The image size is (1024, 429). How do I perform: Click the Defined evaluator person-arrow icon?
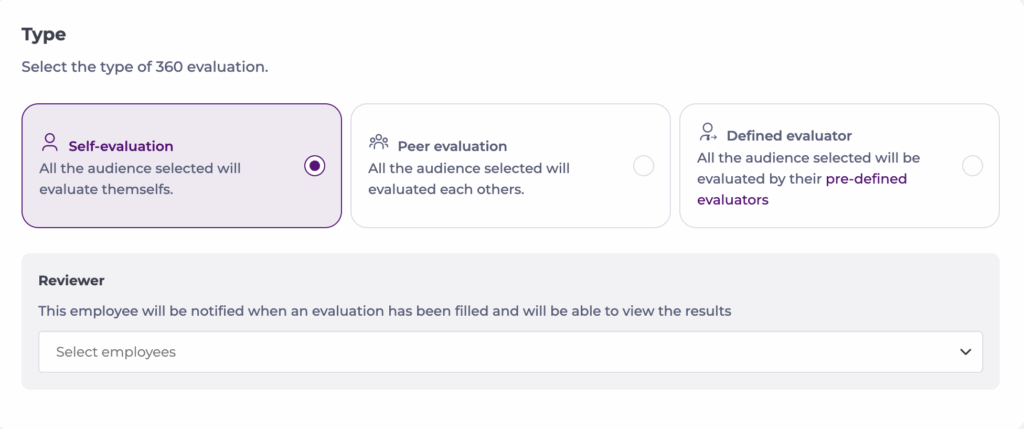[708, 133]
